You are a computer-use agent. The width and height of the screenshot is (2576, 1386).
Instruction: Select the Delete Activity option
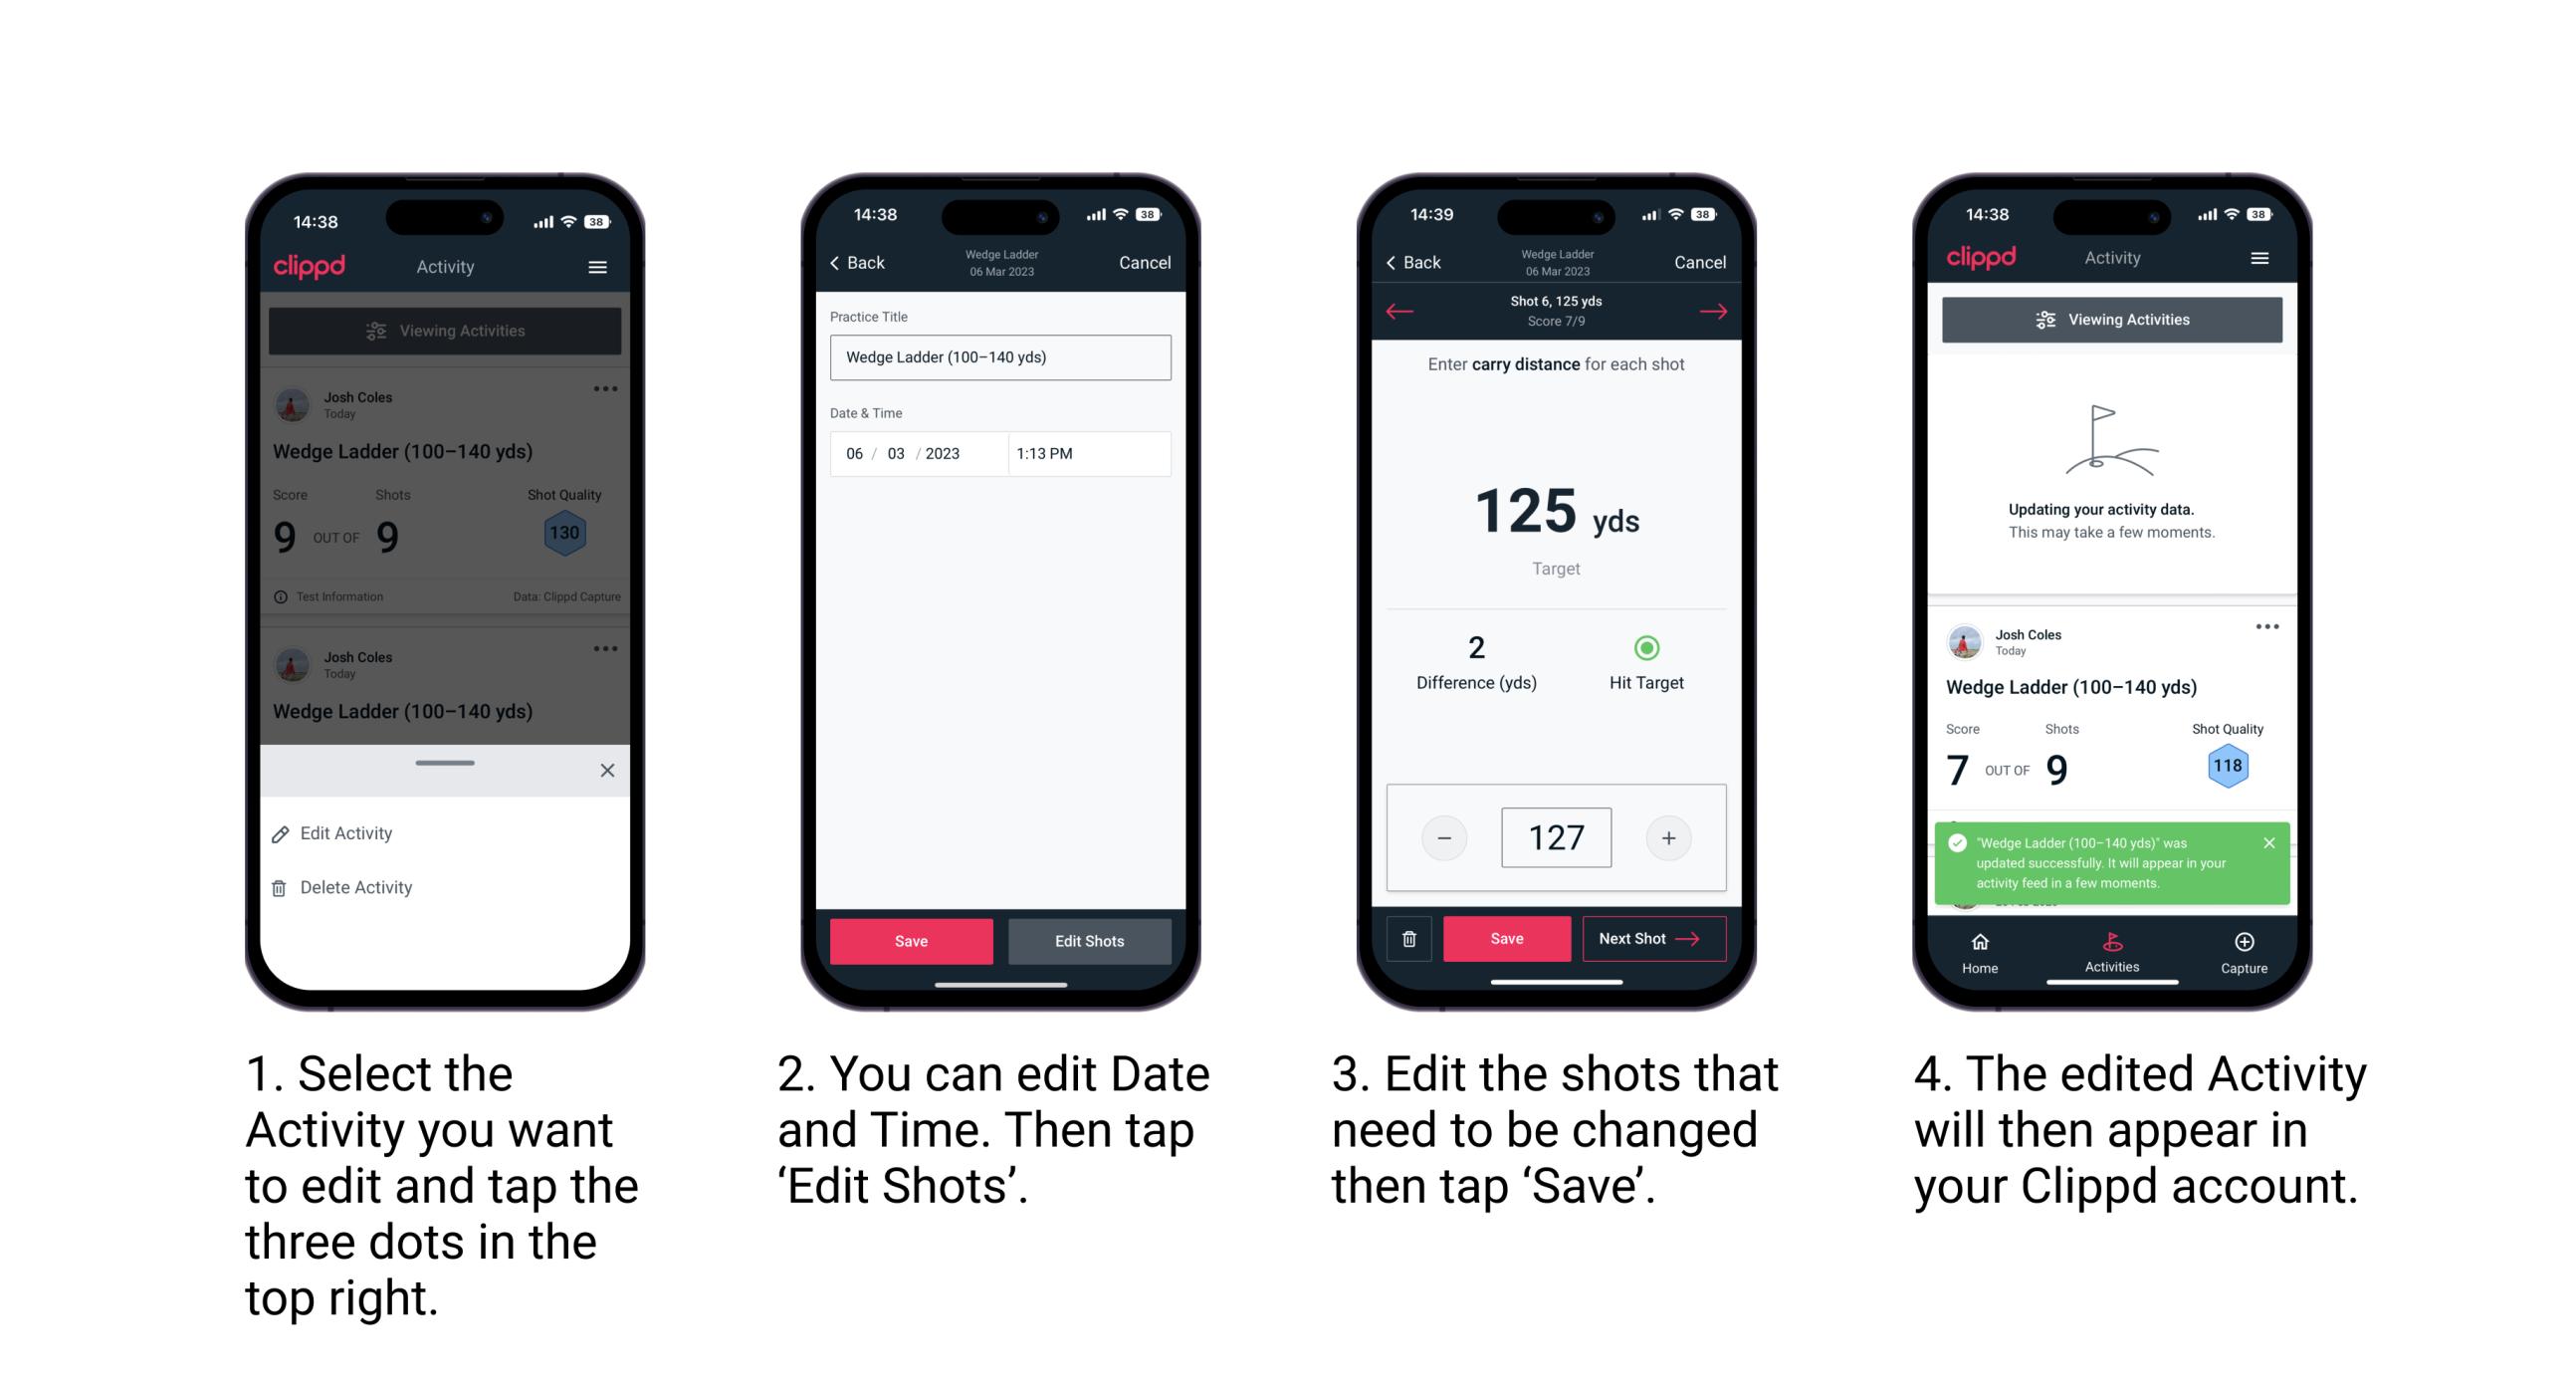(x=356, y=887)
